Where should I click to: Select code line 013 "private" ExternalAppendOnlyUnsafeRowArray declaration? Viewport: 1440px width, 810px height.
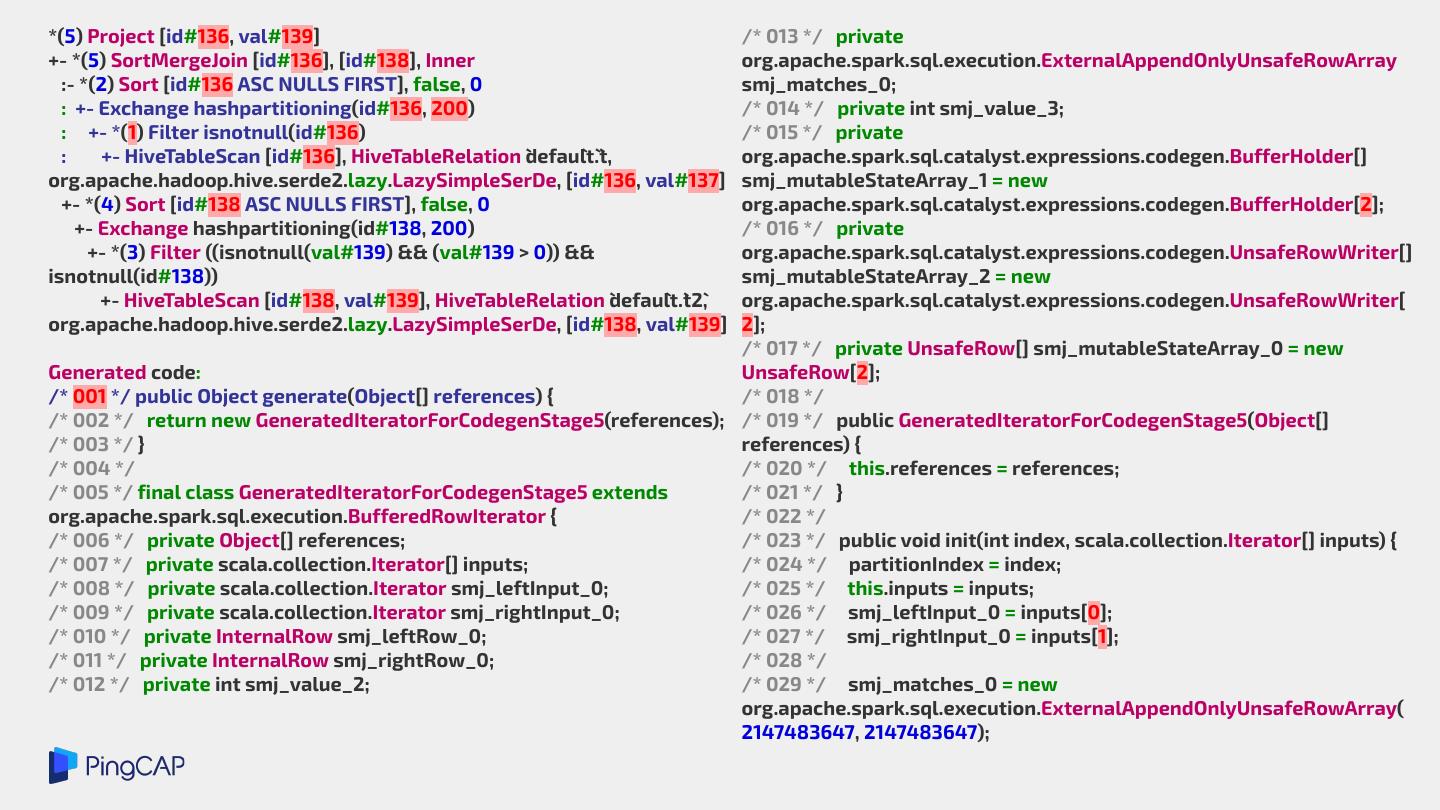[1069, 60]
